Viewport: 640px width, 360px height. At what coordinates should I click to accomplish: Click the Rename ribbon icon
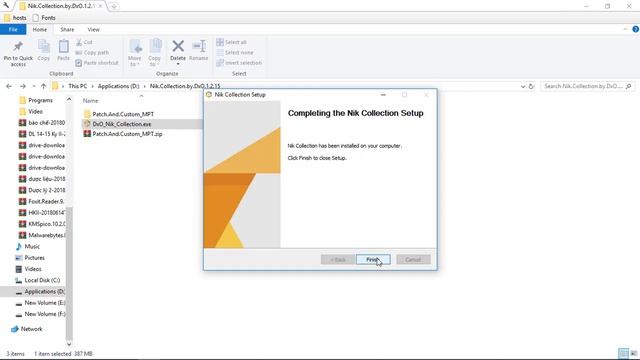(199, 51)
